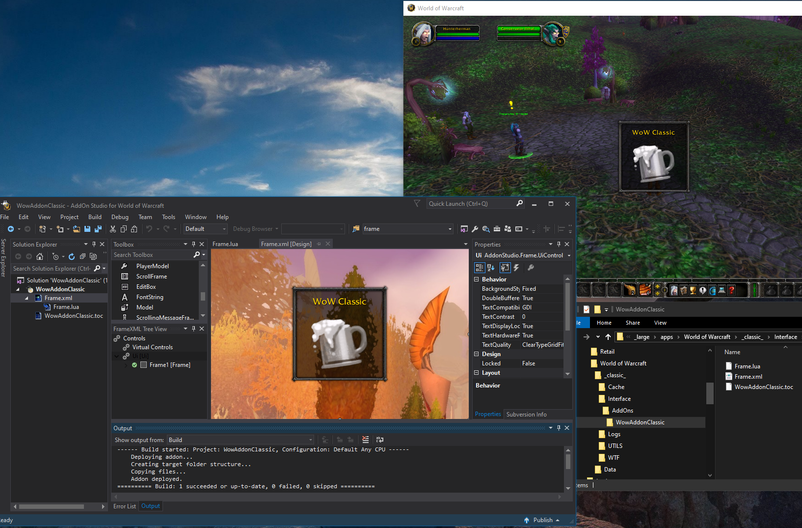
Task: Open the View tab in File Explorer
Action: pyautogui.click(x=660, y=323)
